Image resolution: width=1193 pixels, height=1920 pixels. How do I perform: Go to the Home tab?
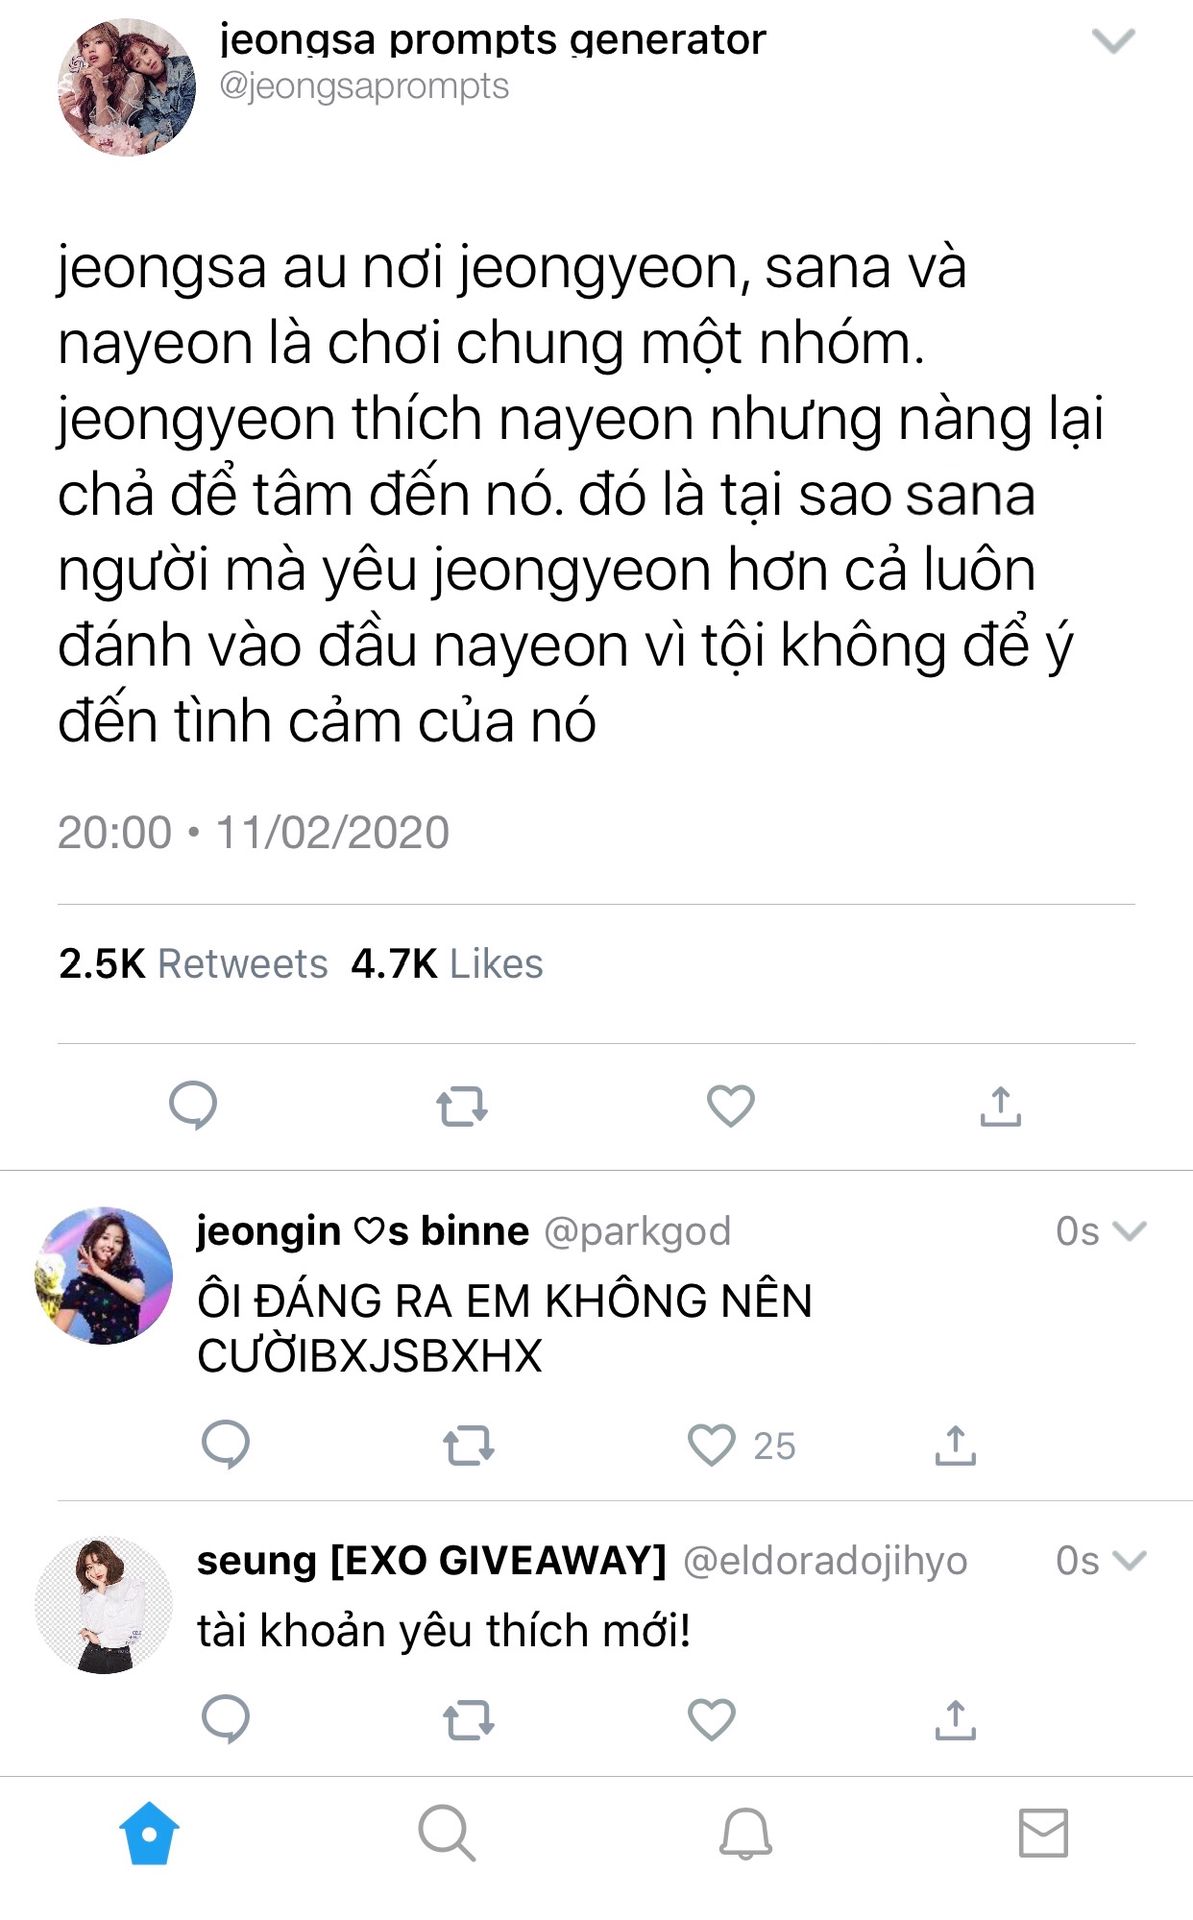pos(149,1833)
